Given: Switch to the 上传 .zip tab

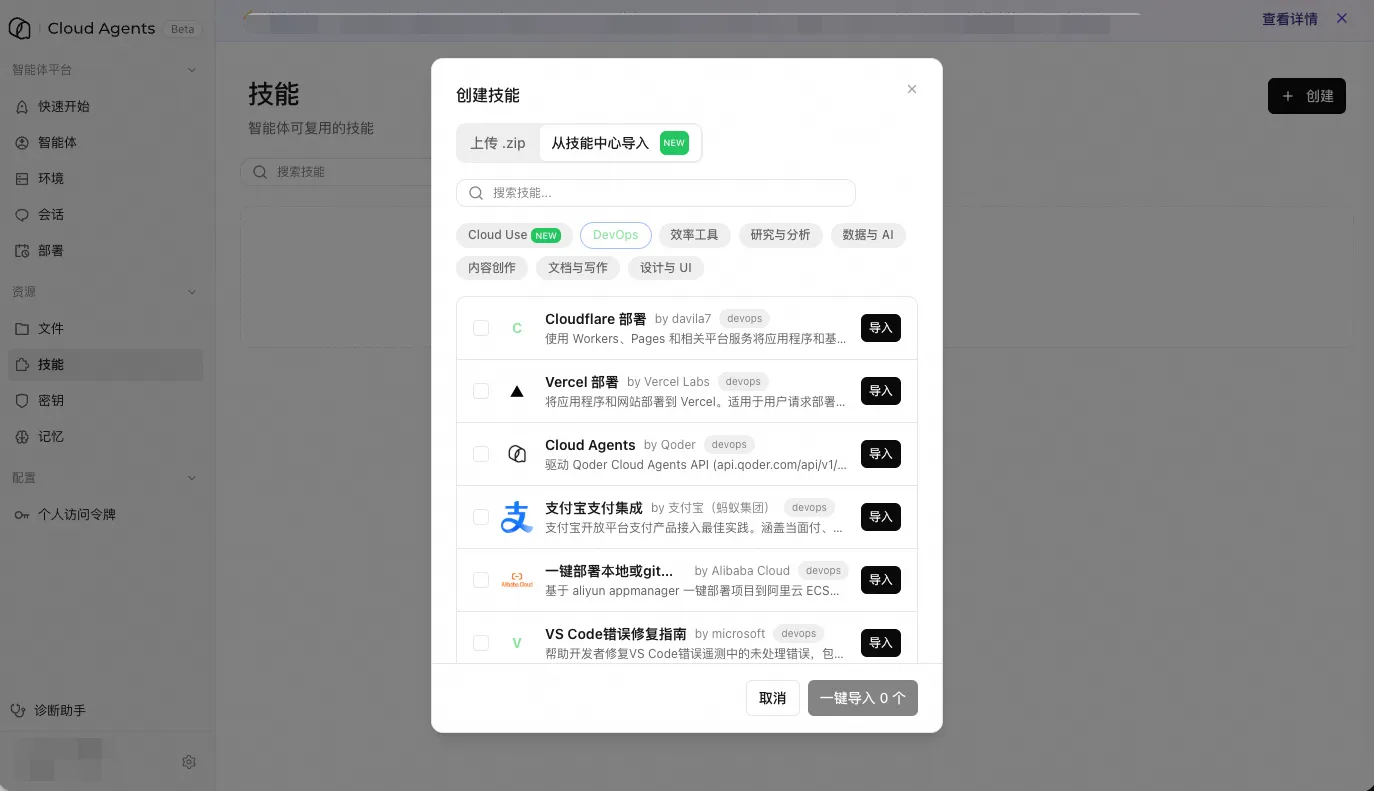Looking at the screenshot, I should click(498, 143).
